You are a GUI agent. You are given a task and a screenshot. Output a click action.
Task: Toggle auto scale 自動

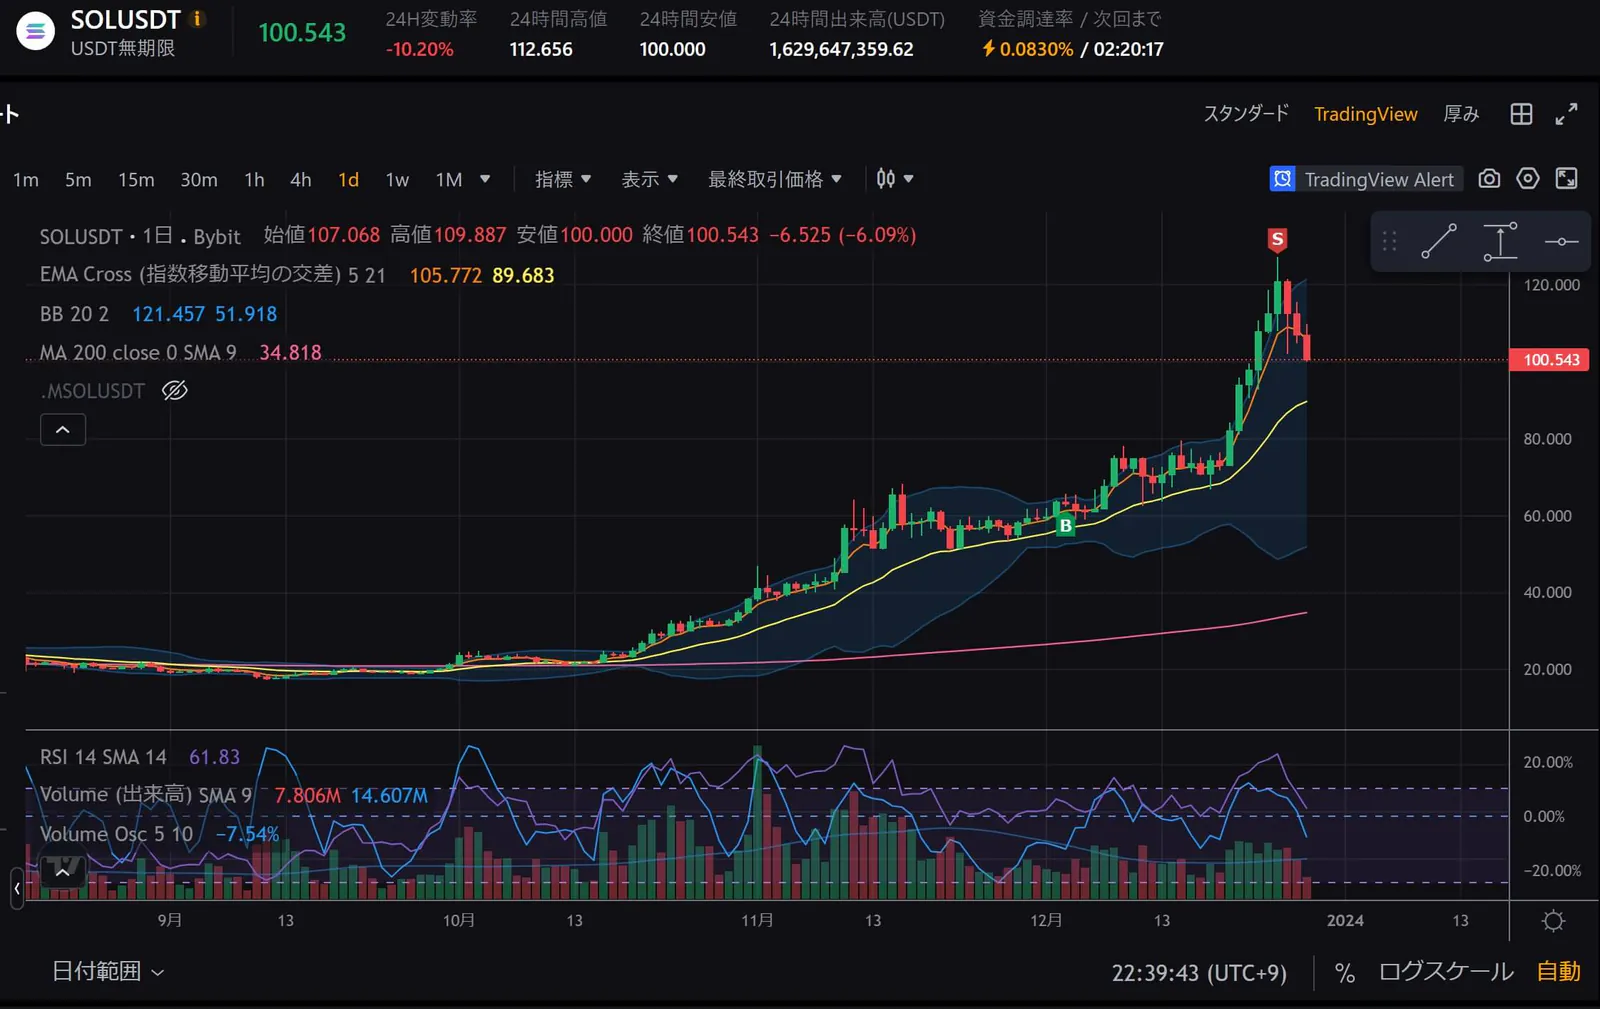(x=1559, y=972)
